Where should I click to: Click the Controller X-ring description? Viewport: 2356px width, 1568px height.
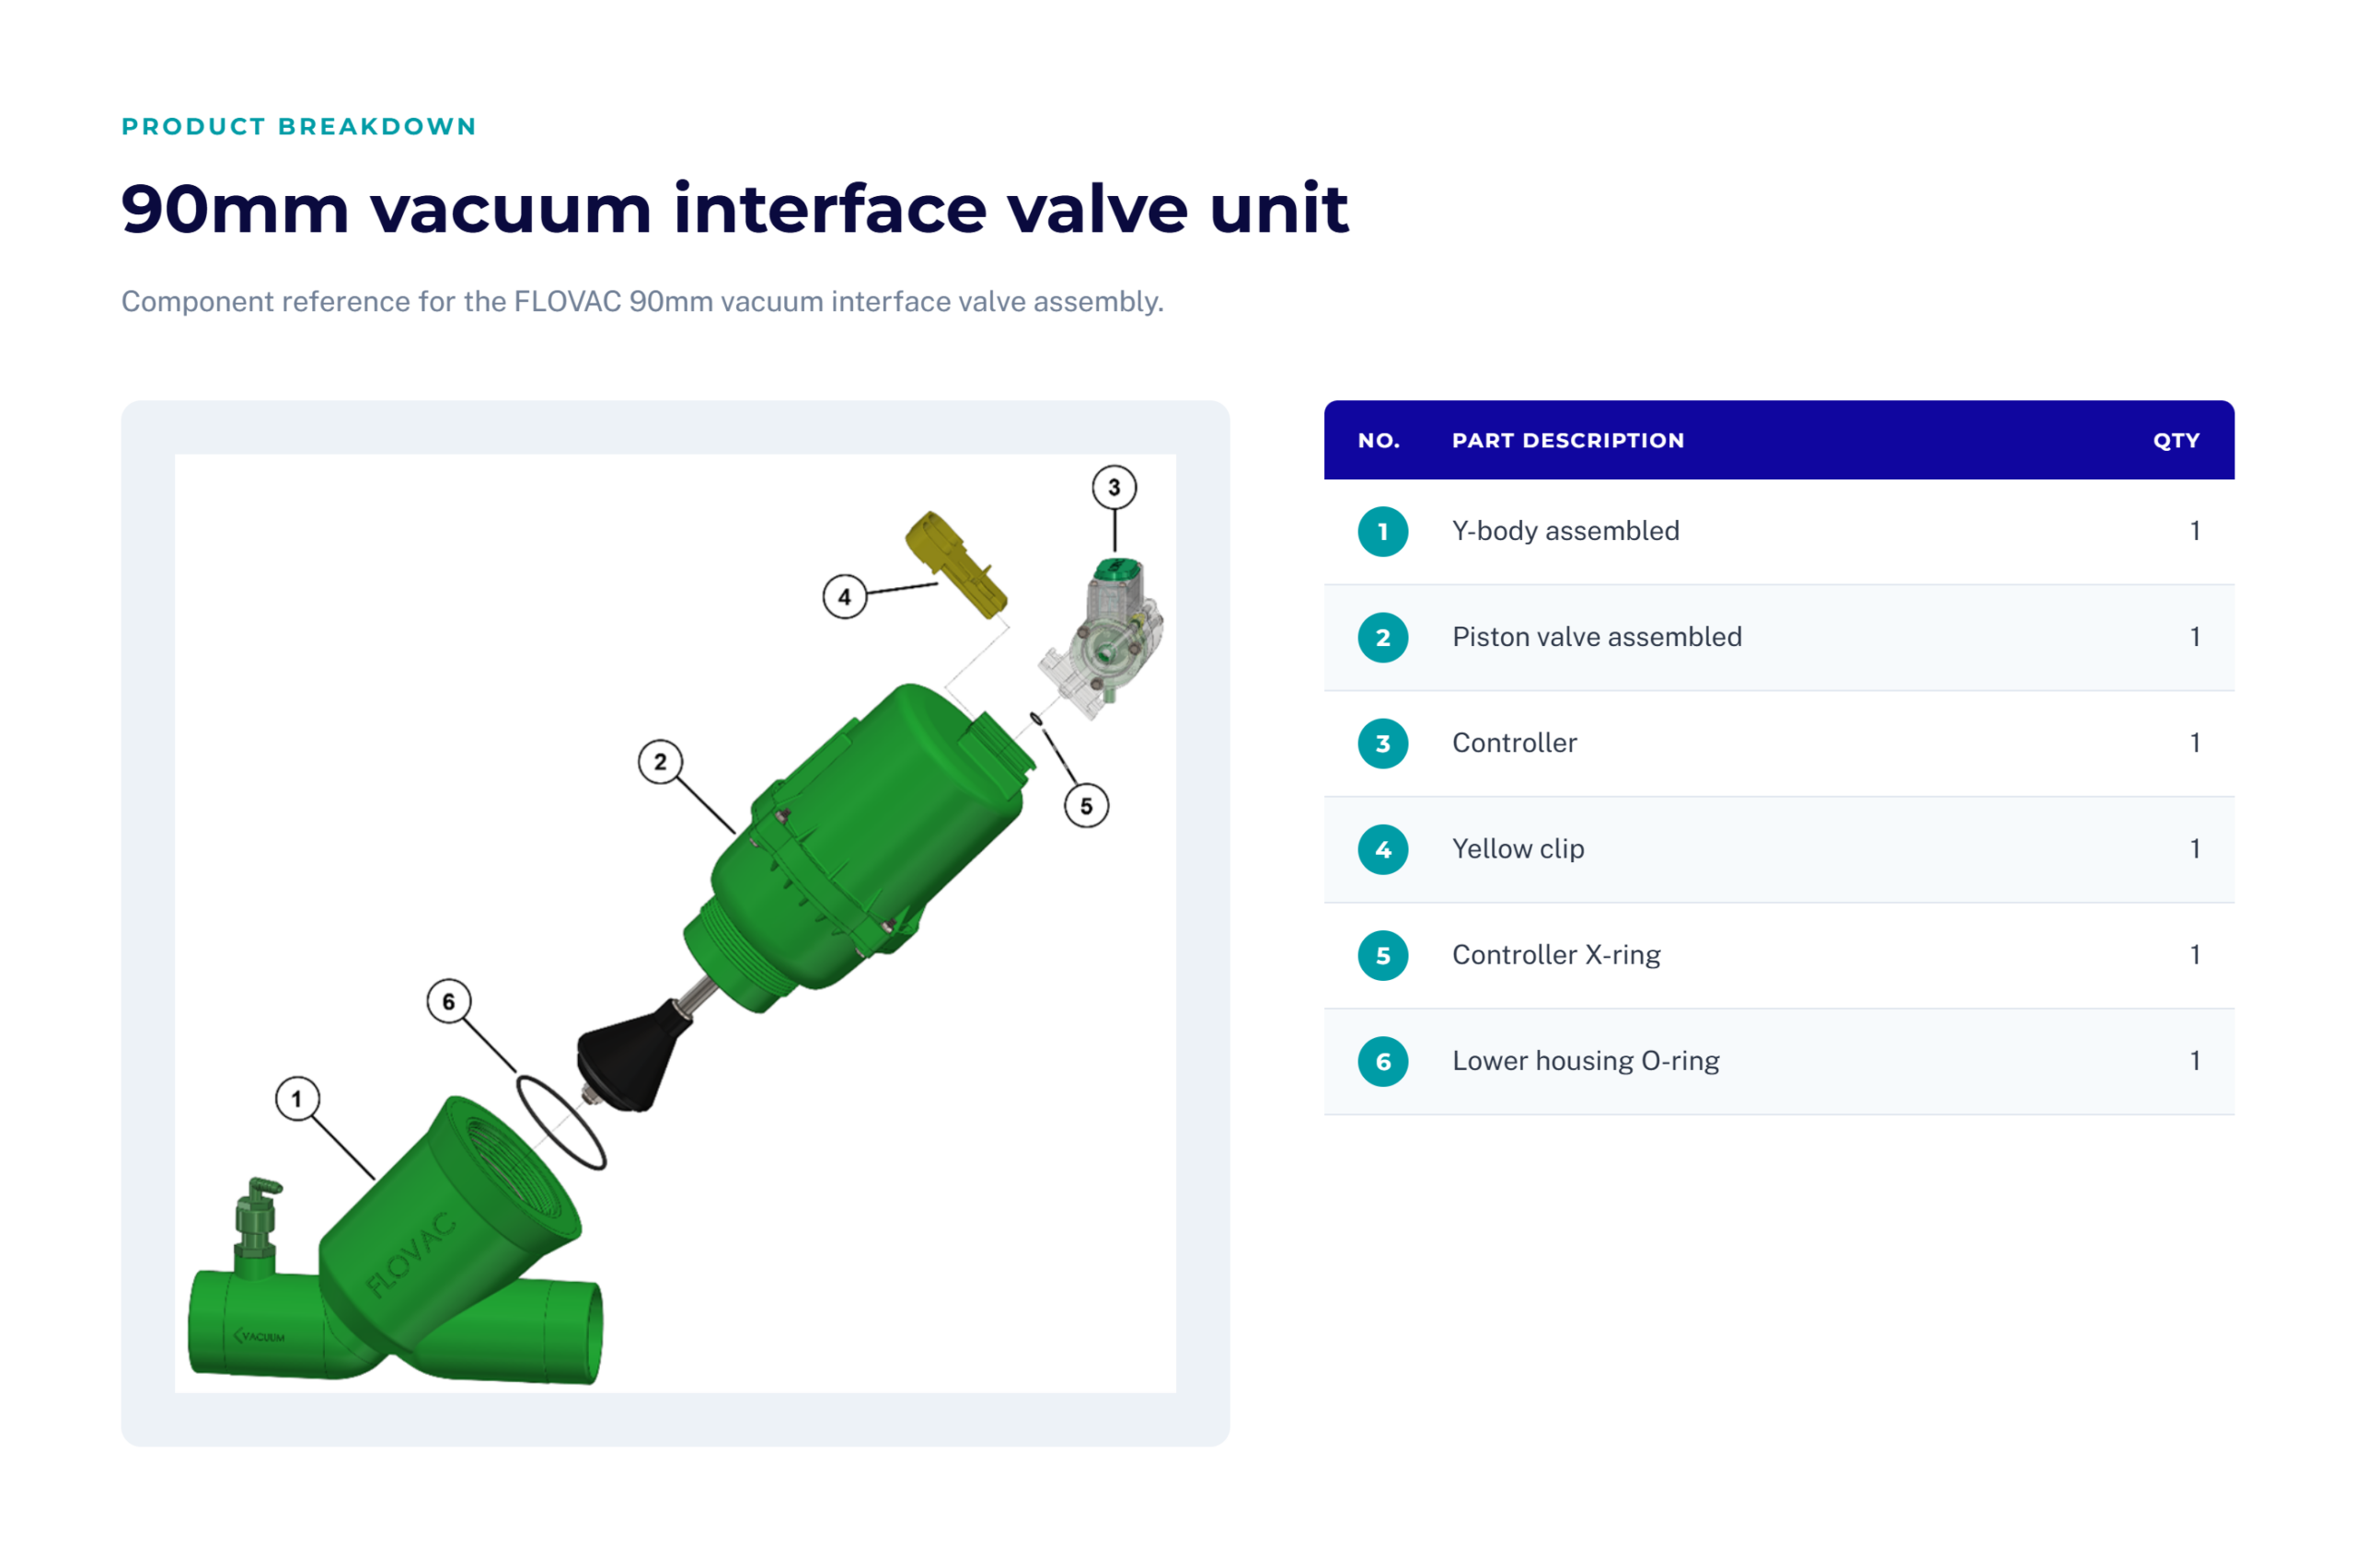1556,955
